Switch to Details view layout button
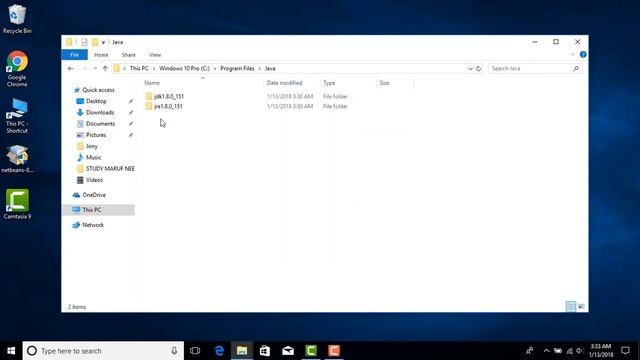 (x=571, y=307)
